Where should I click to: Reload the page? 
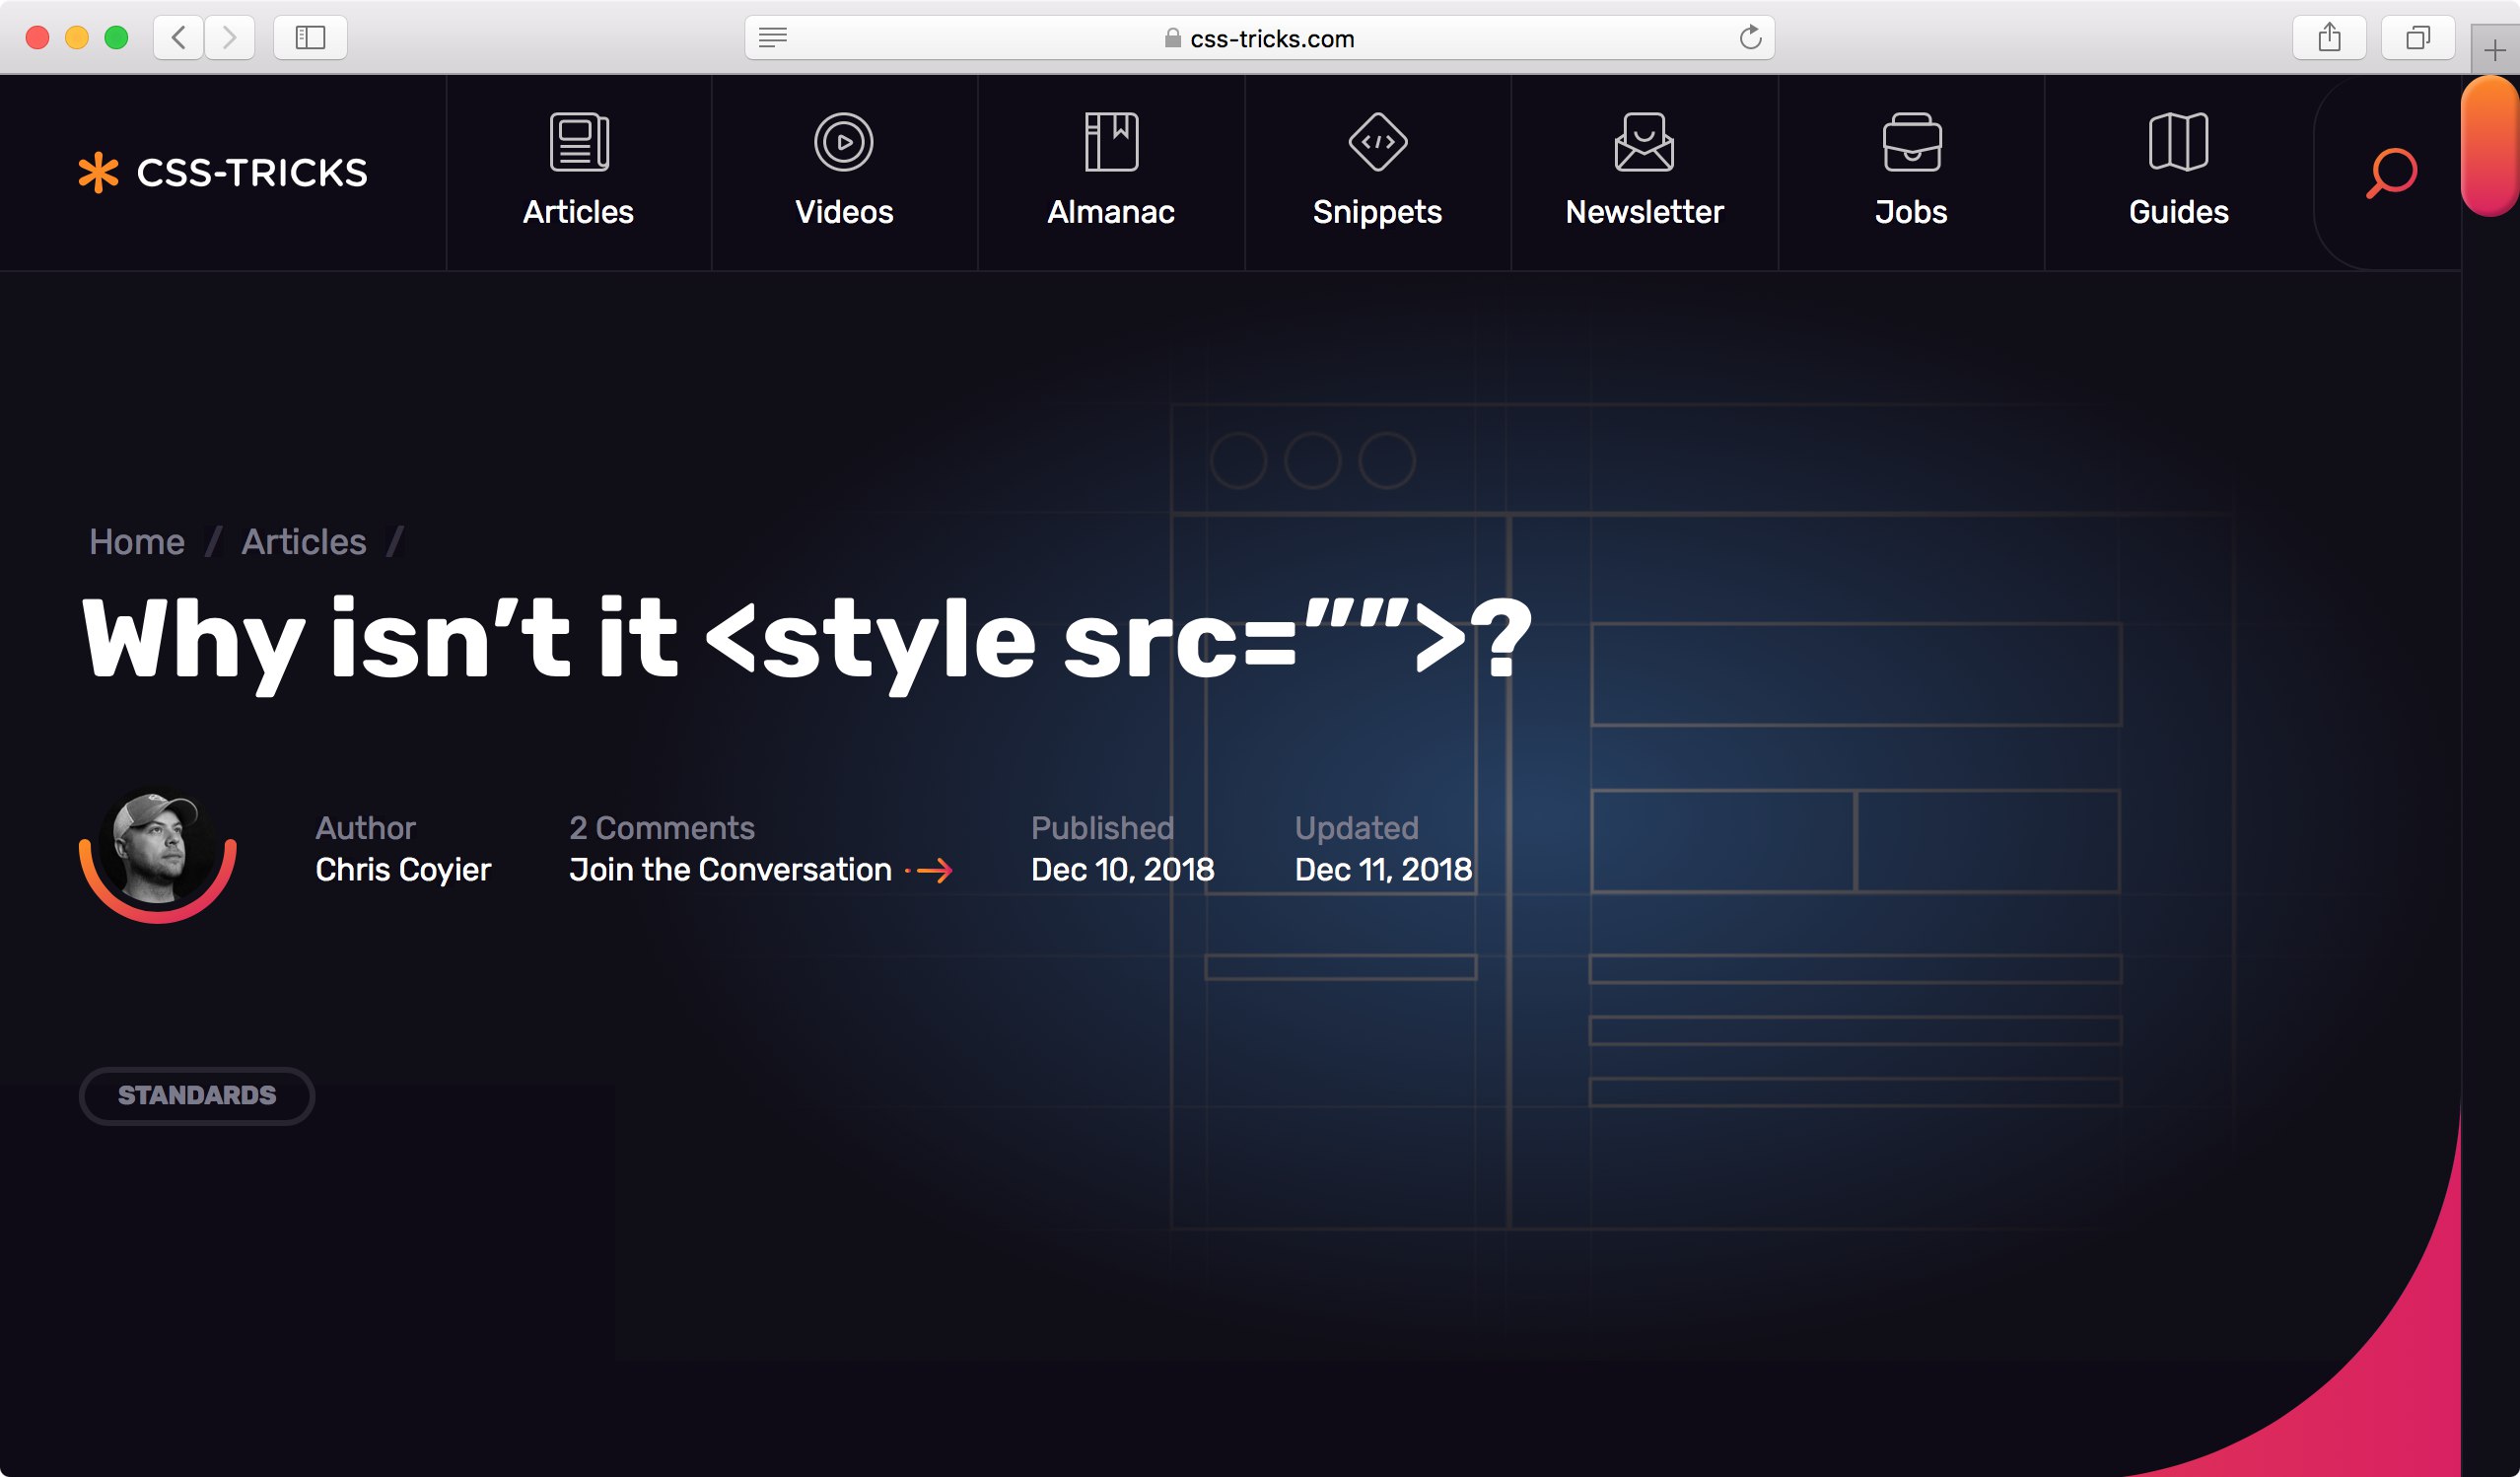(1750, 38)
